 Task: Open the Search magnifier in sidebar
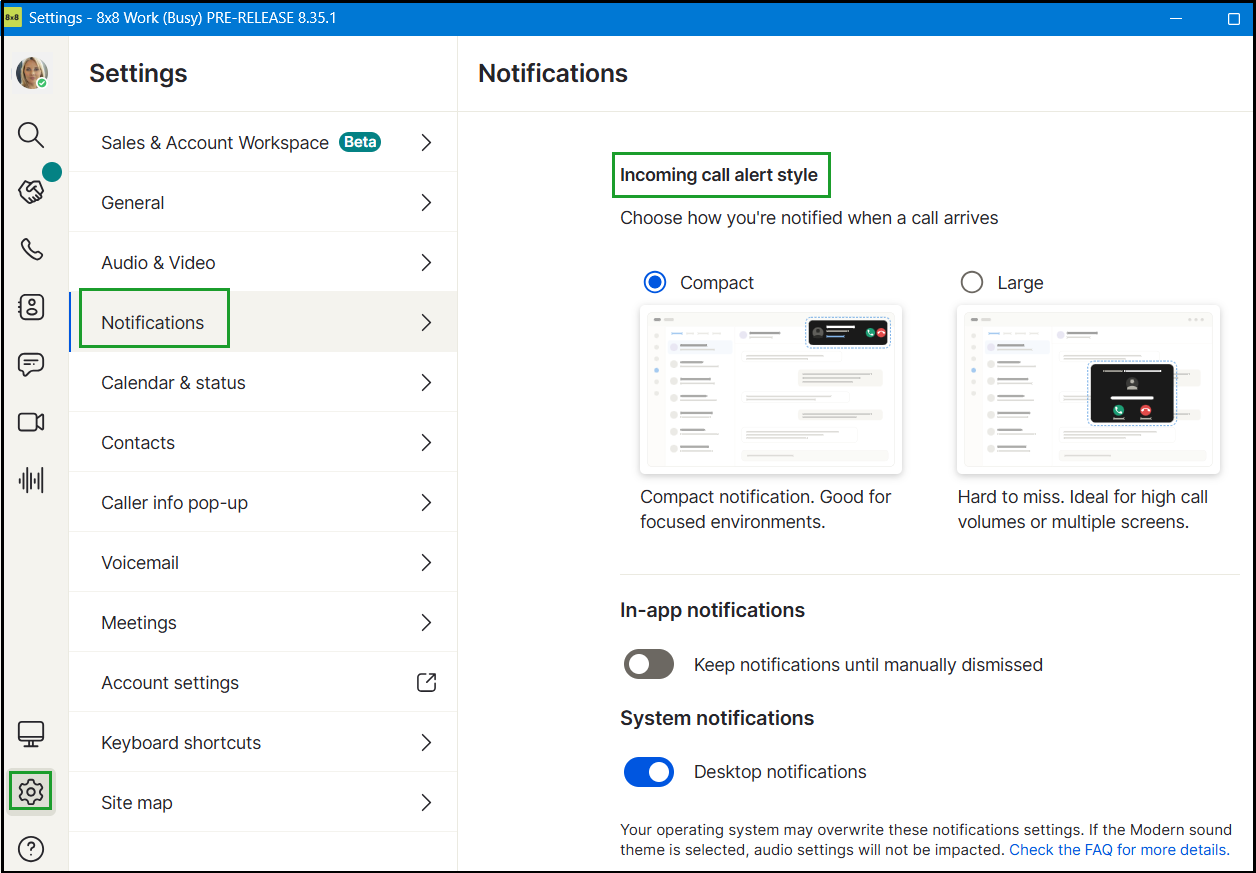tap(31, 135)
